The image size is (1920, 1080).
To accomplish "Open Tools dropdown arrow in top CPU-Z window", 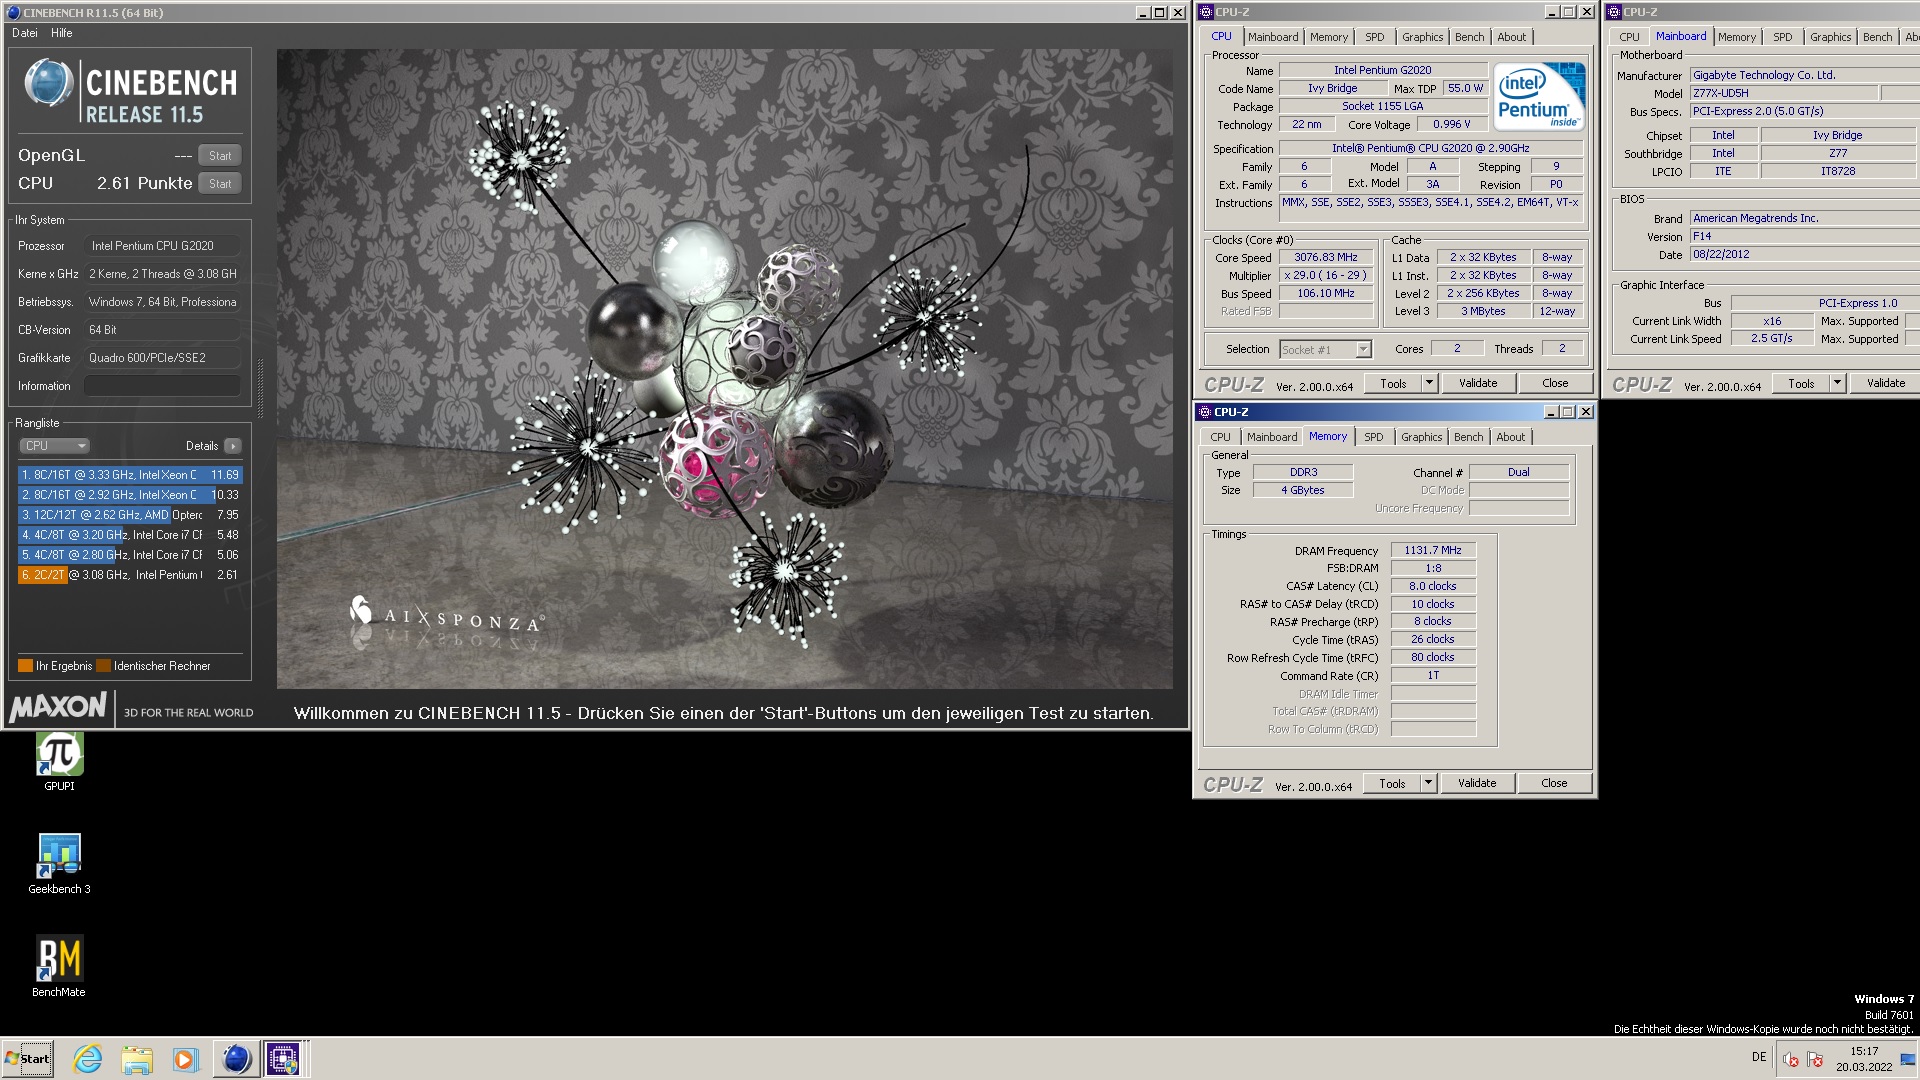I will coord(1429,384).
